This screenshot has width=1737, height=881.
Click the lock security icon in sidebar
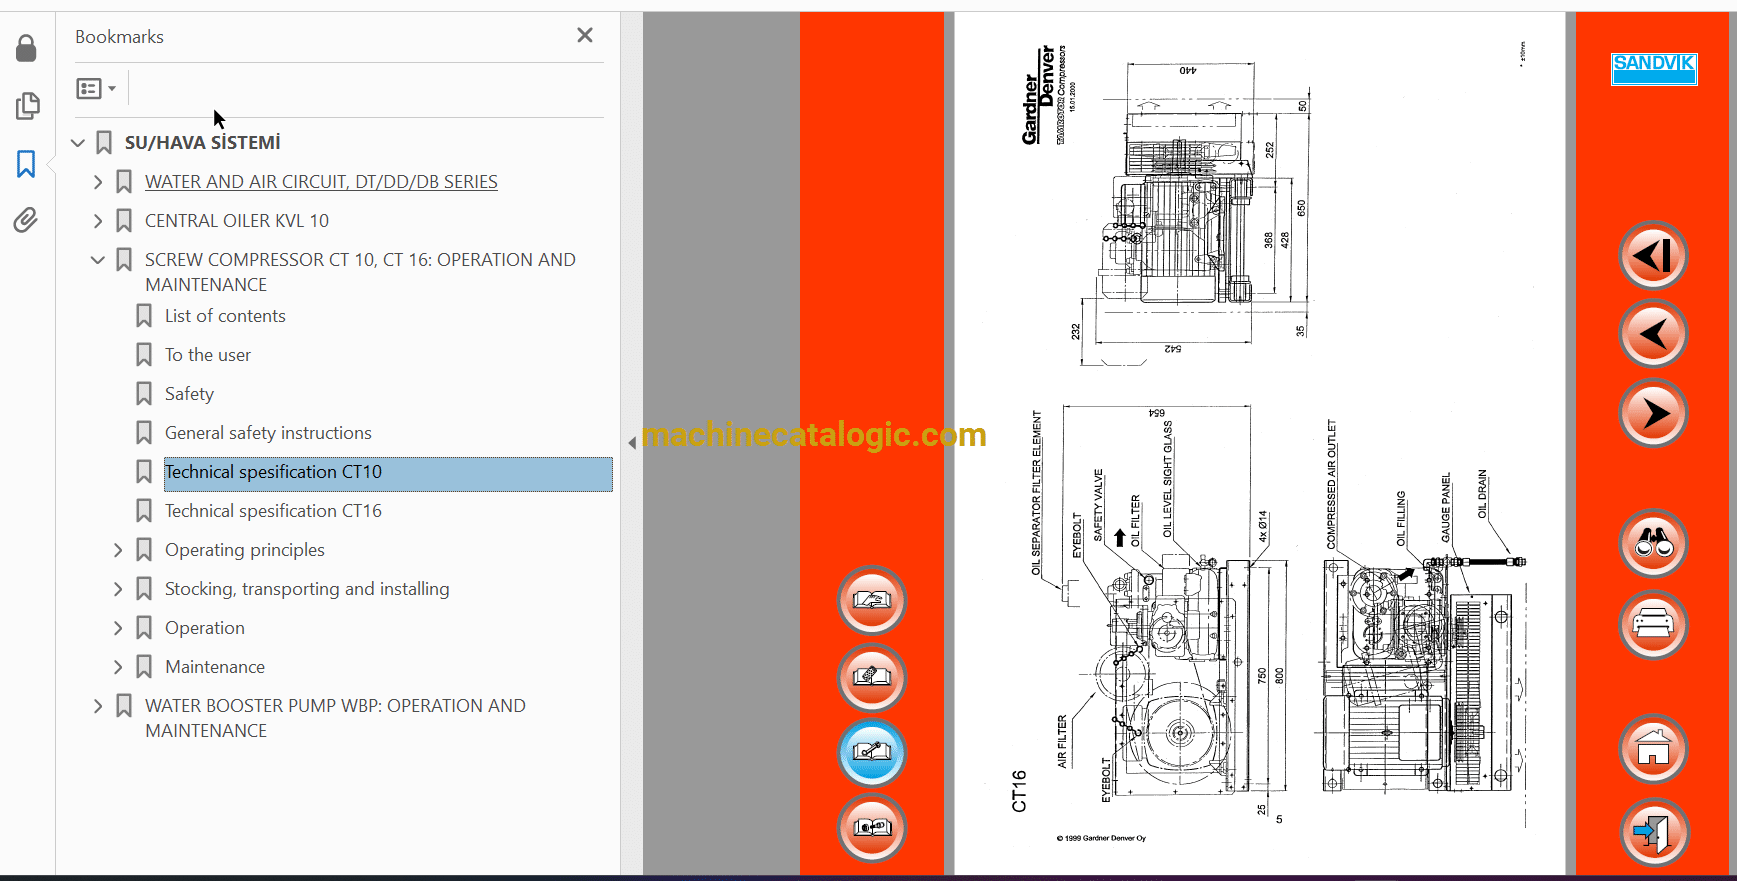[x=26, y=48]
